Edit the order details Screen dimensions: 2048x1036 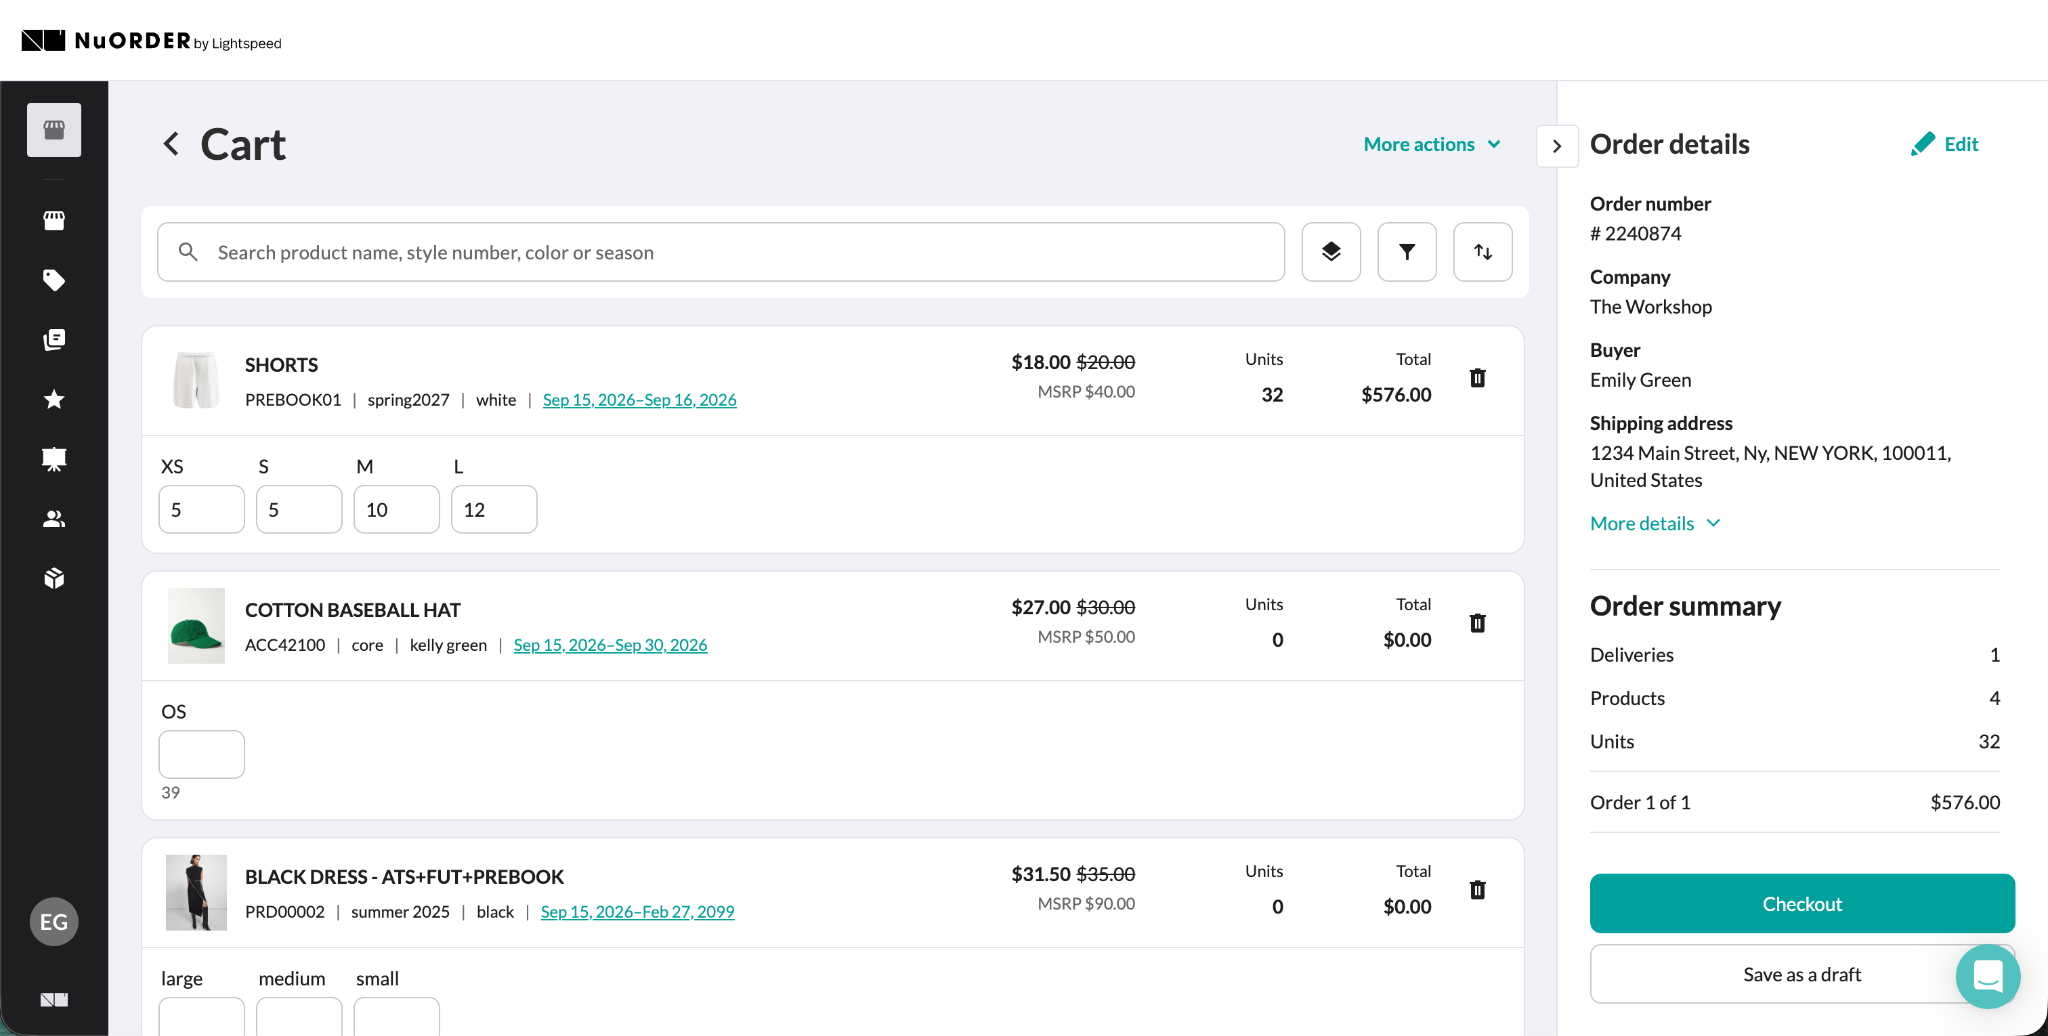[x=1944, y=144]
